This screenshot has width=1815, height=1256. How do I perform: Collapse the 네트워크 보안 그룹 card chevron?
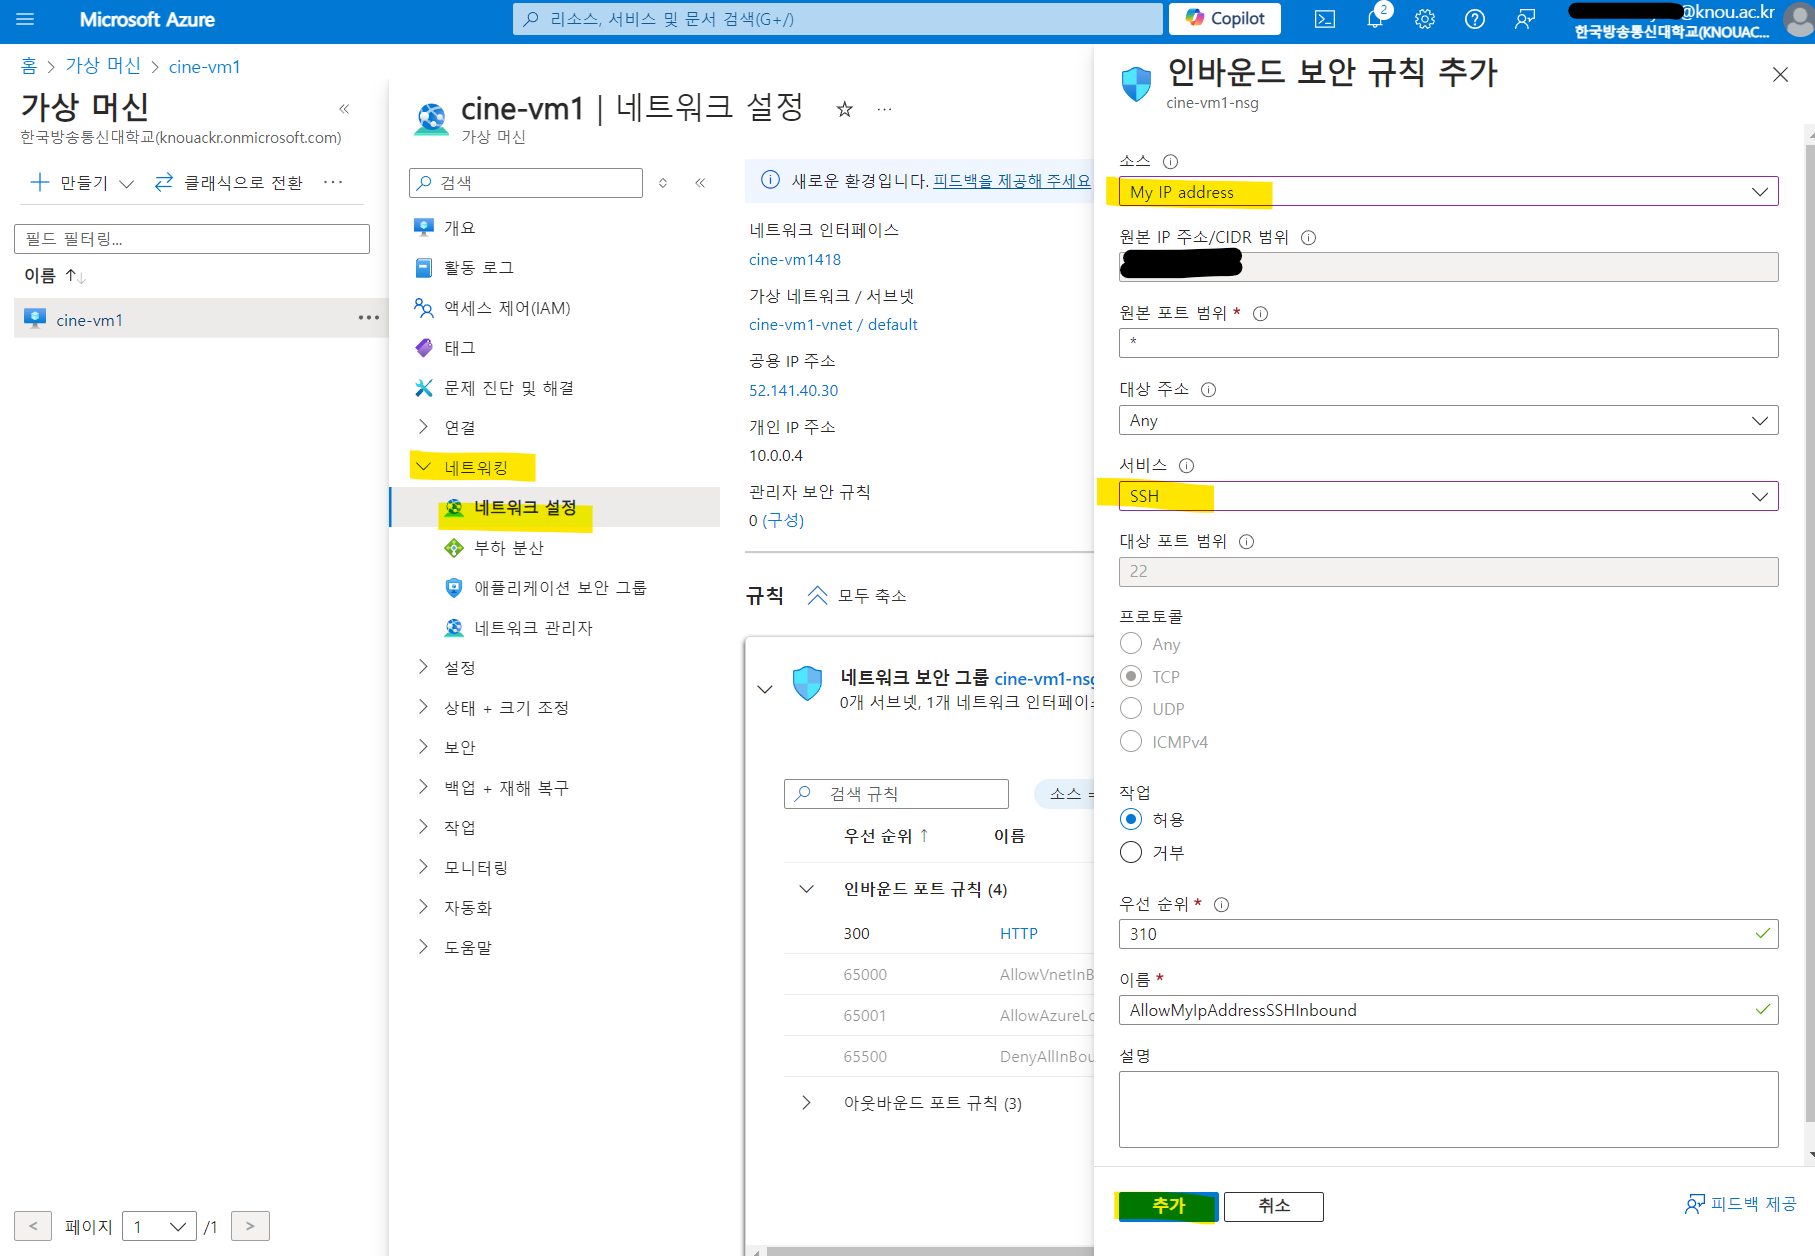tap(765, 689)
